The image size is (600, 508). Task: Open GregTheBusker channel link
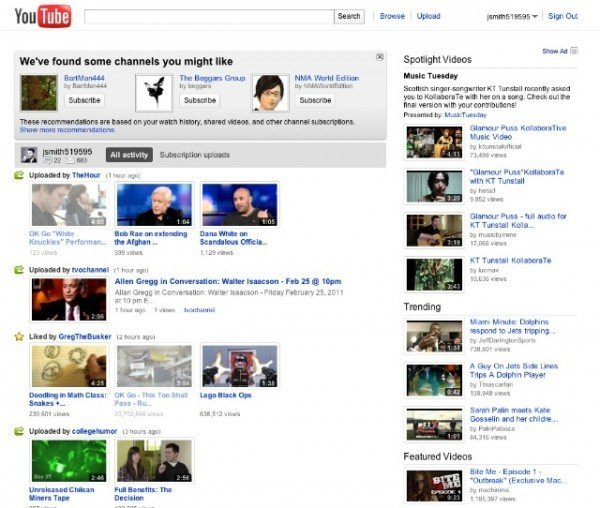85,337
